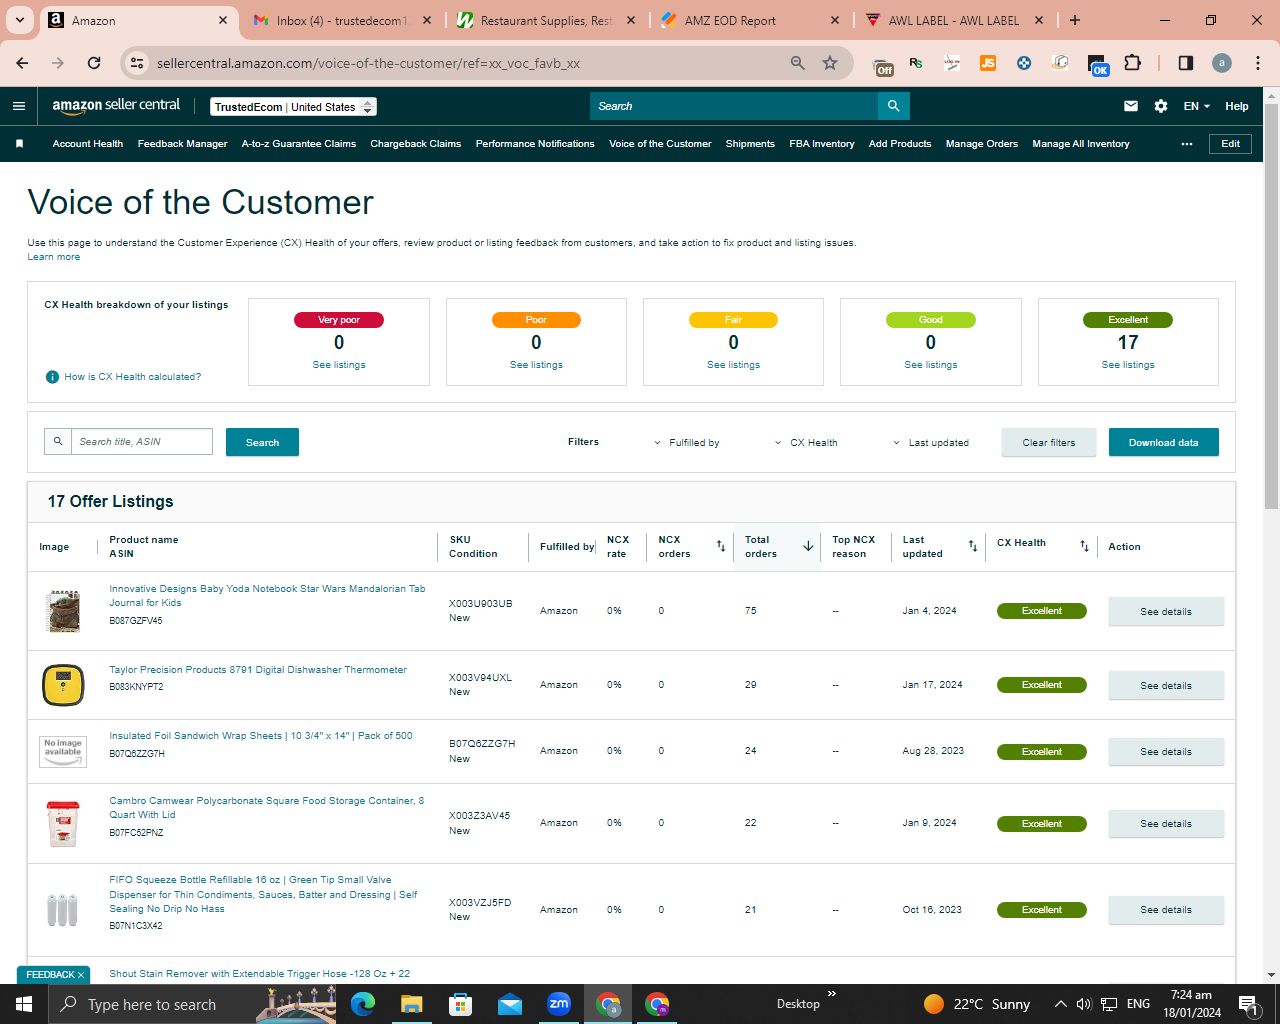Click the header Search text field
Image resolution: width=1280 pixels, height=1024 pixels.
pyautogui.click(x=734, y=106)
